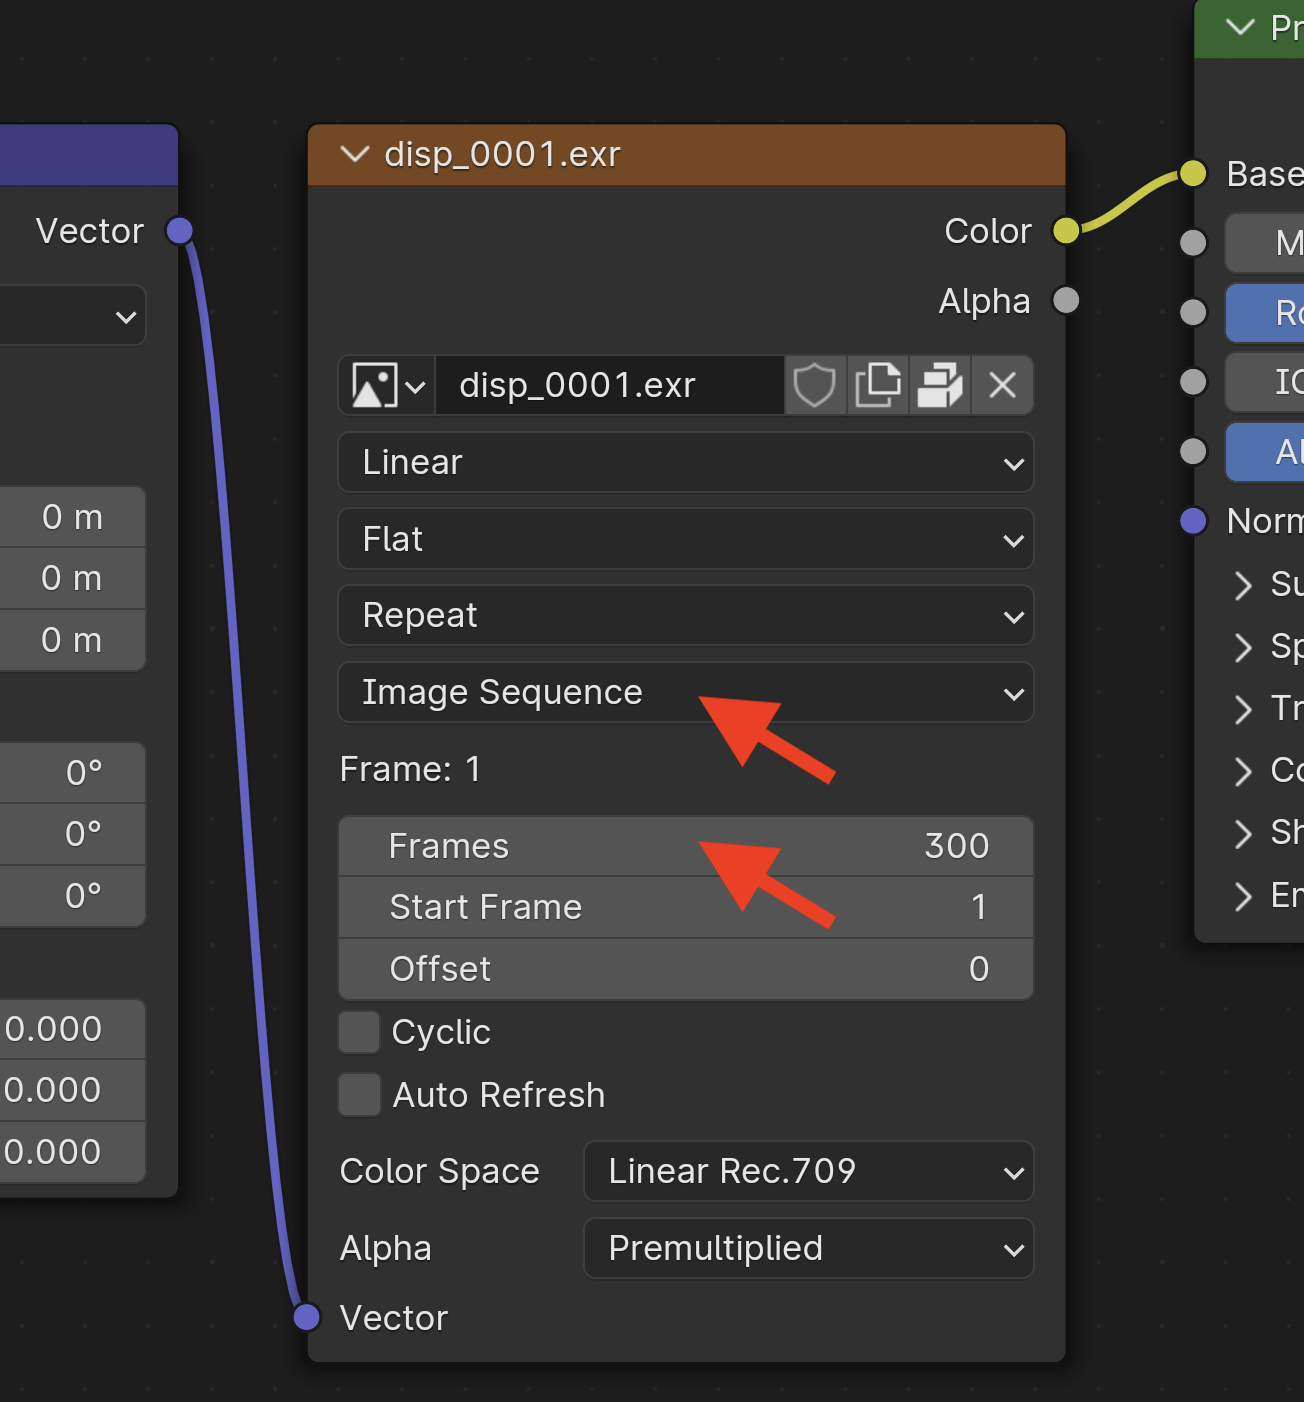Click the gray socket beside the Ro field

pyautogui.click(x=1193, y=312)
